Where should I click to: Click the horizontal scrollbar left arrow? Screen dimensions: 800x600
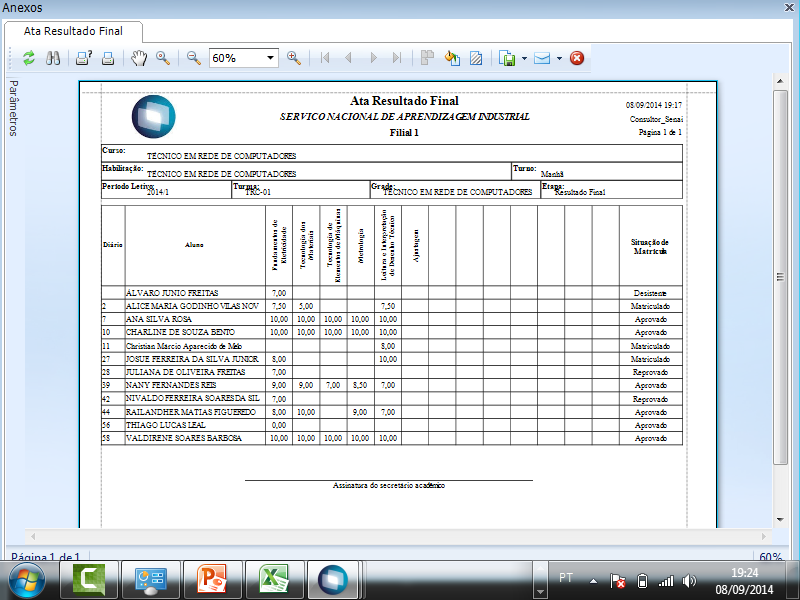pyautogui.click(x=33, y=536)
